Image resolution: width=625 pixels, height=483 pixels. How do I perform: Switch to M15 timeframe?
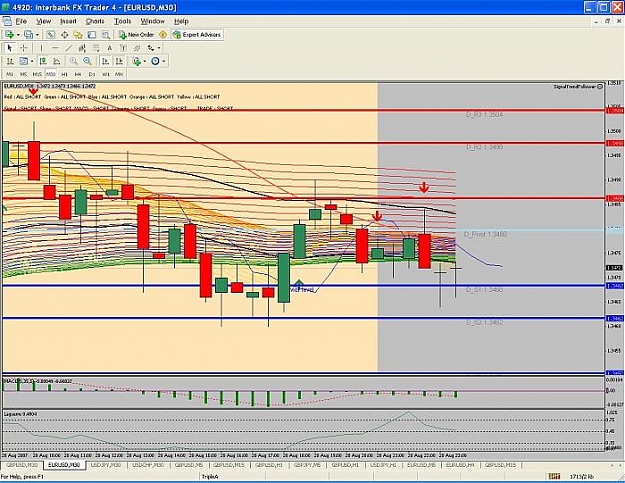pyautogui.click(x=37, y=74)
